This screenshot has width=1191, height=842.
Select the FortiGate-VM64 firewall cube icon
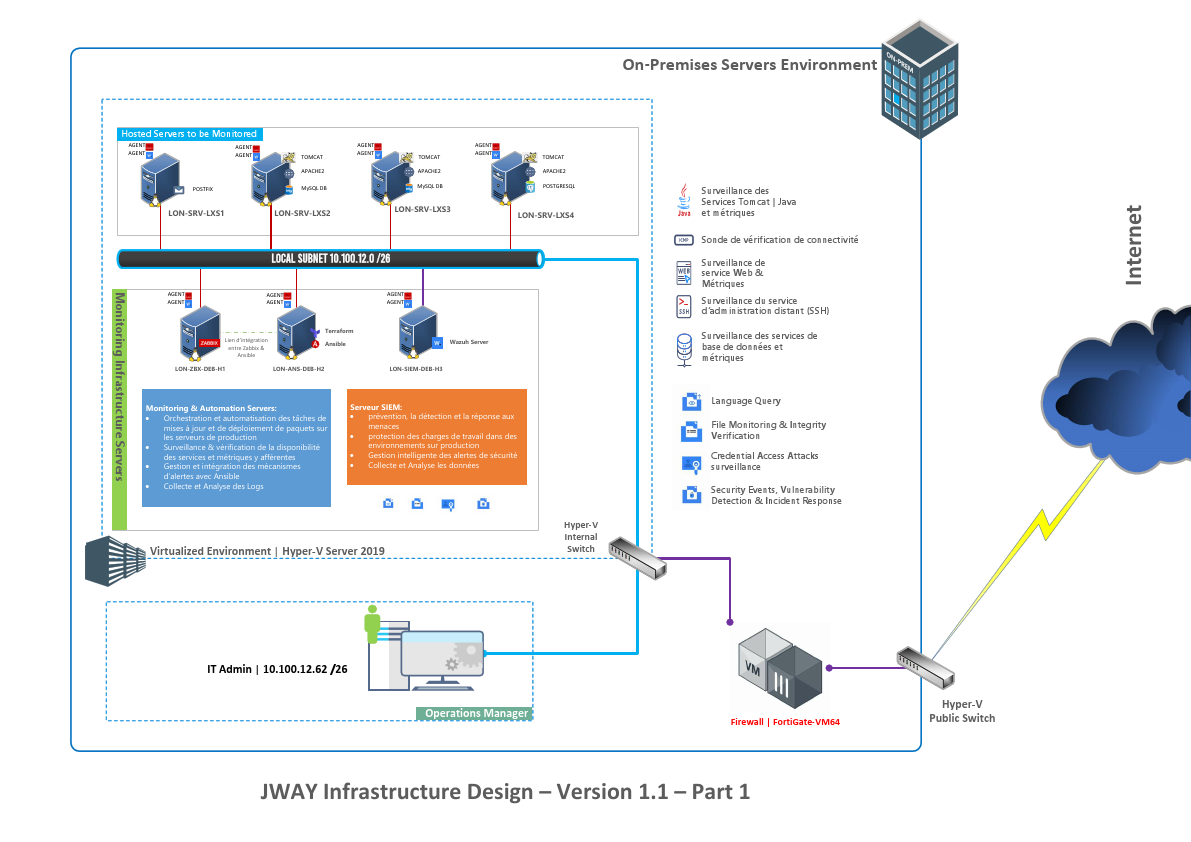[780, 668]
